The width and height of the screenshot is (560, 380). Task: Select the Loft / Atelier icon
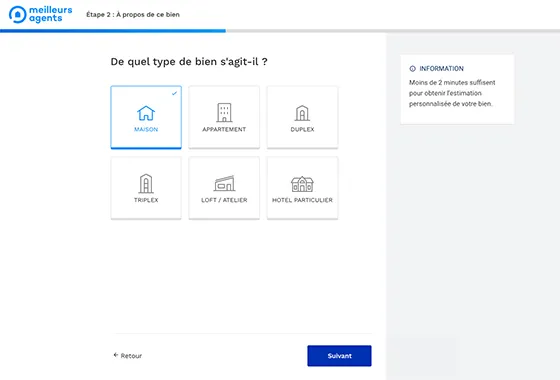[x=224, y=184]
